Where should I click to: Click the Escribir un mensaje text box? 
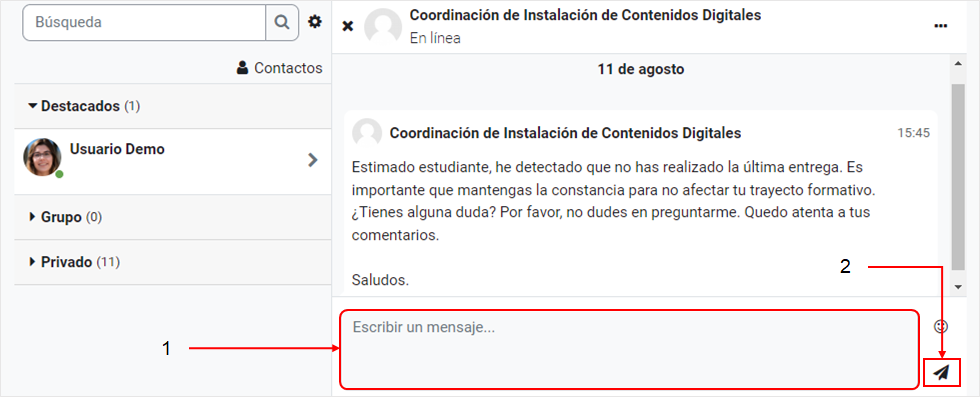[x=629, y=349]
